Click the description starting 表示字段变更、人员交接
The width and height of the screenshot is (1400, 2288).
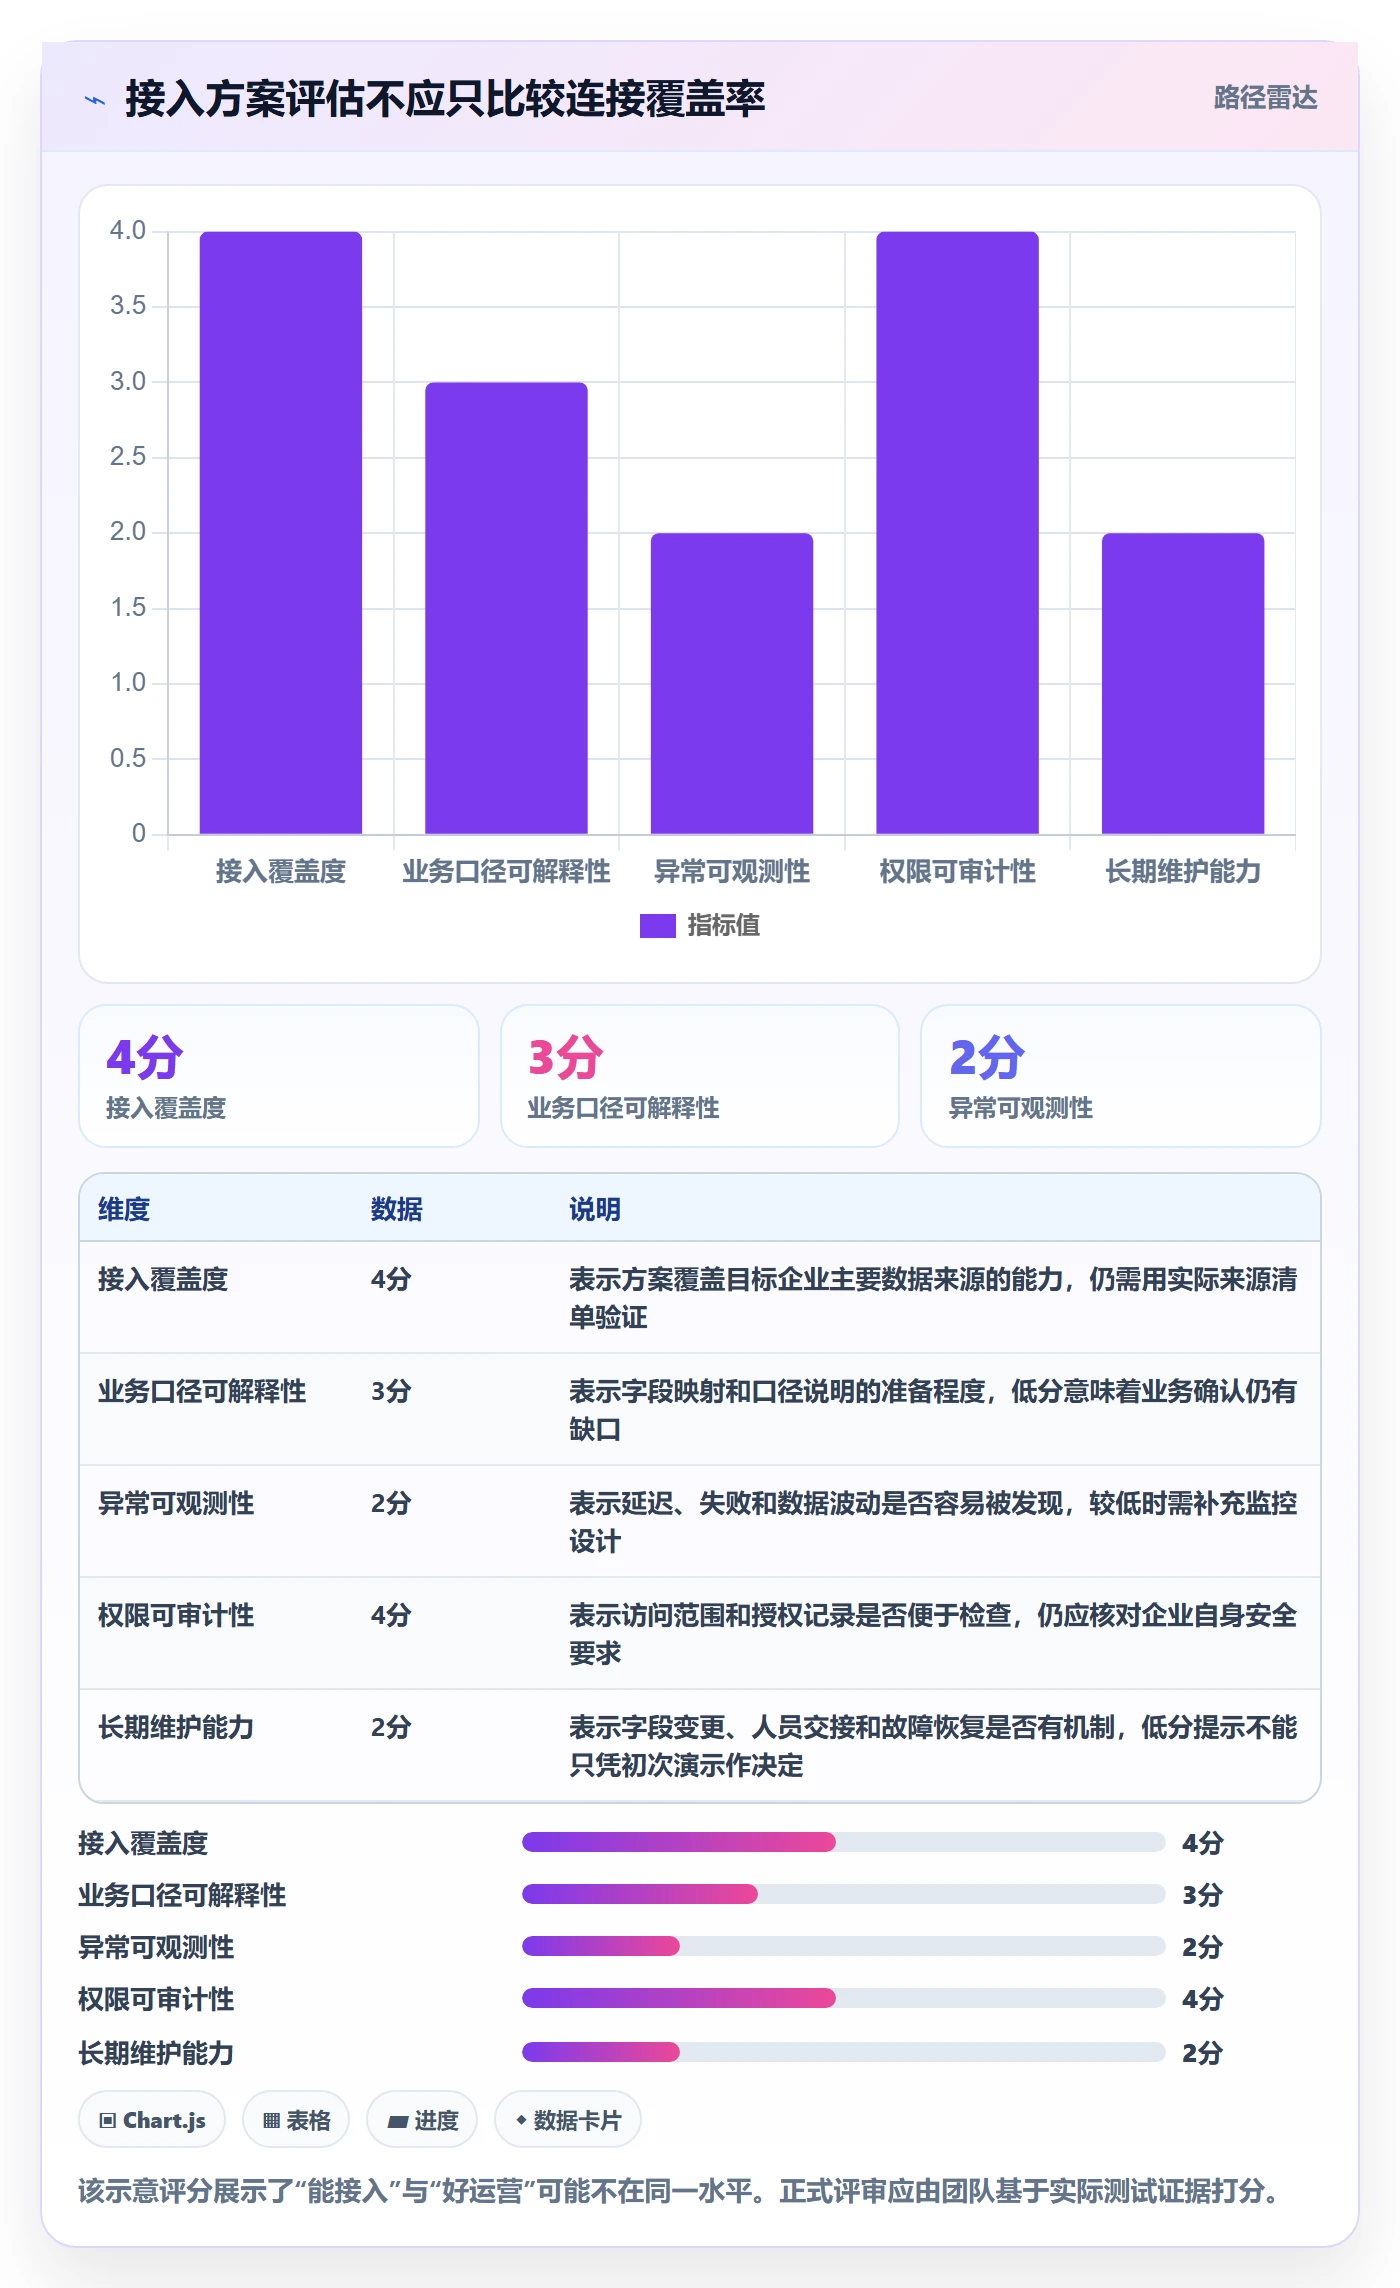click(x=933, y=1746)
